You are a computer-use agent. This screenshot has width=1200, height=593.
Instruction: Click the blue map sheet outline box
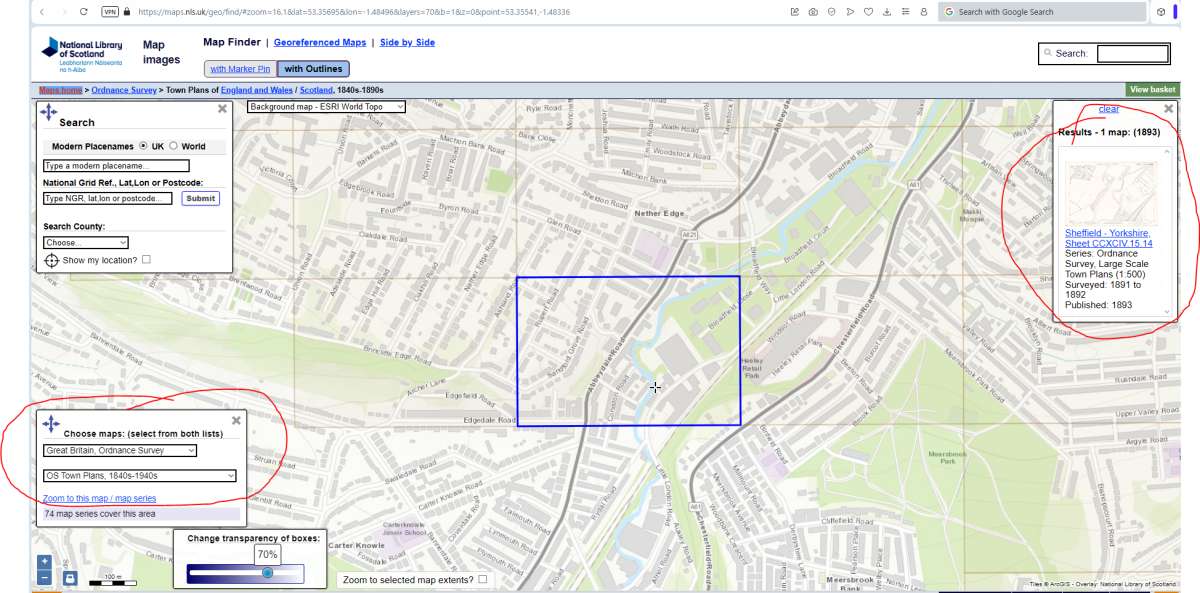click(x=628, y=351)
